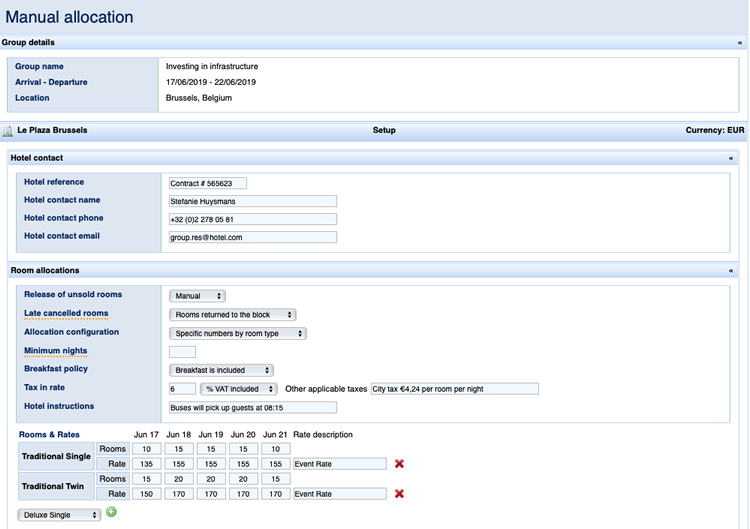Click Traditional Twin rate field for Jun 21
The image size is (750, 529).
(x=276, y=494)
